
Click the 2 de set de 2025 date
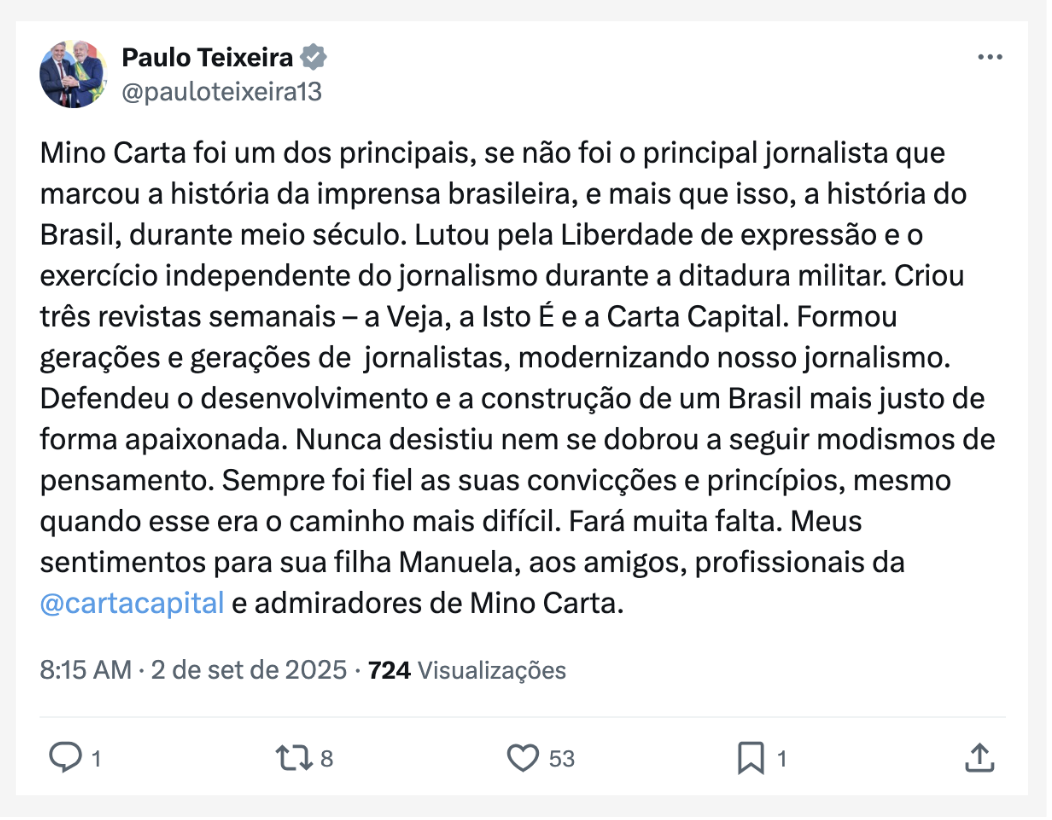coord(248,670)
